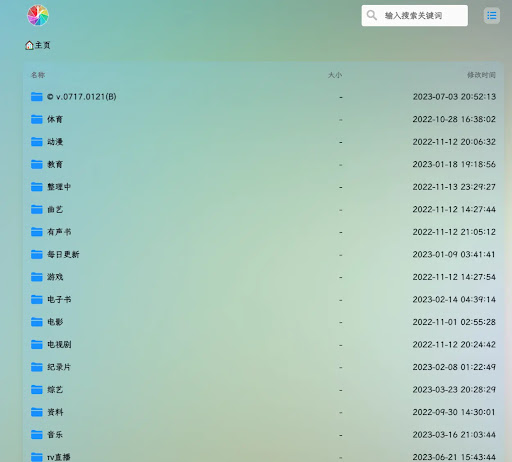Click the colorful pinwheel logo icon
This screenshot has width=512, height=462.
38,15
